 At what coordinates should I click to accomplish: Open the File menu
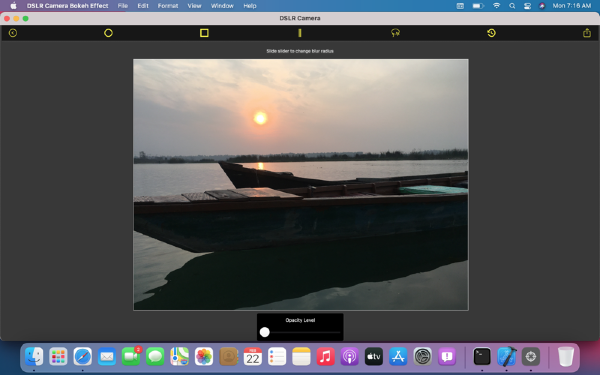tap(123, 6)
